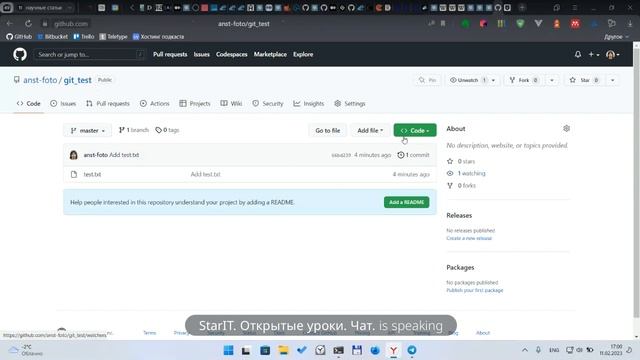Open the Teletype bookmark

113,37
